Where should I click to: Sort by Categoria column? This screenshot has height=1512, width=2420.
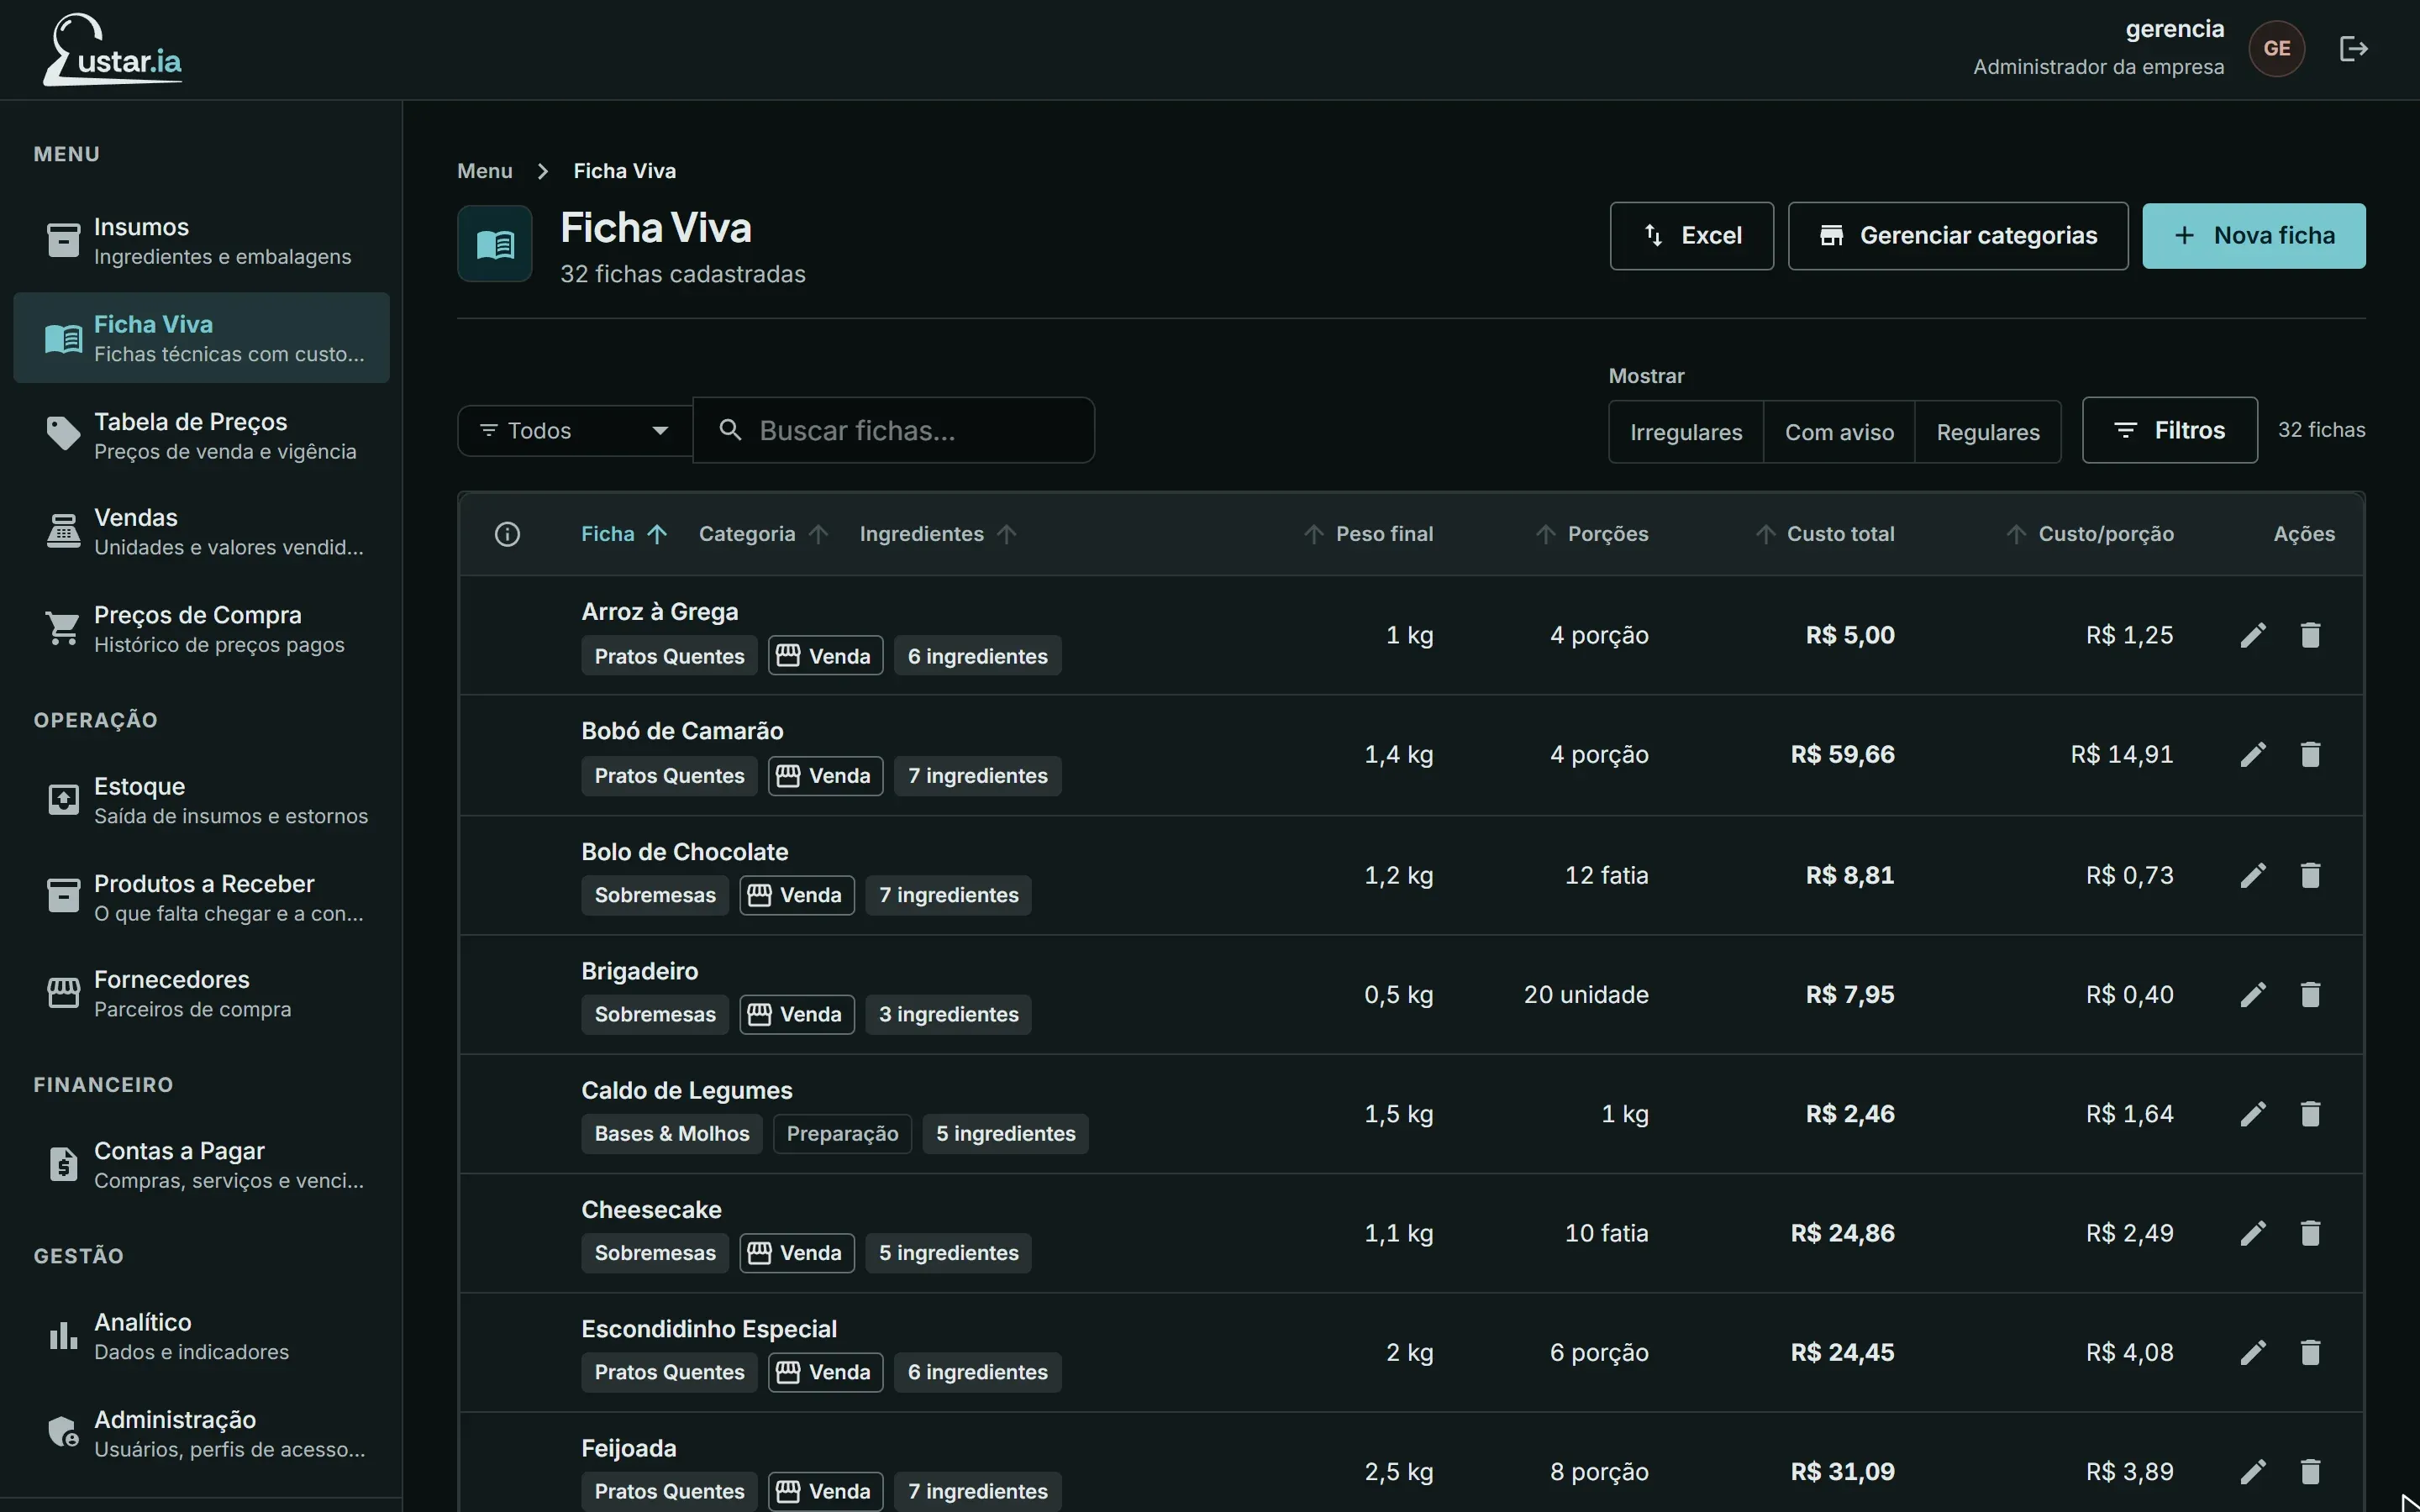(763, 534)
